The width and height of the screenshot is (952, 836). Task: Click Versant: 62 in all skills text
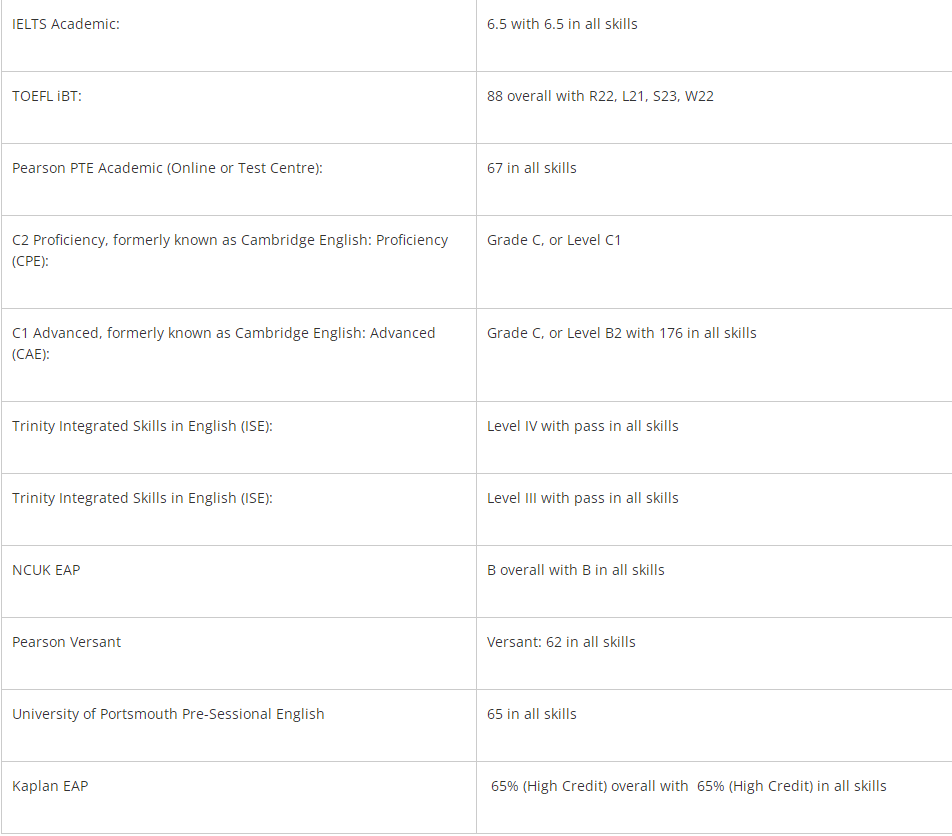561,642
